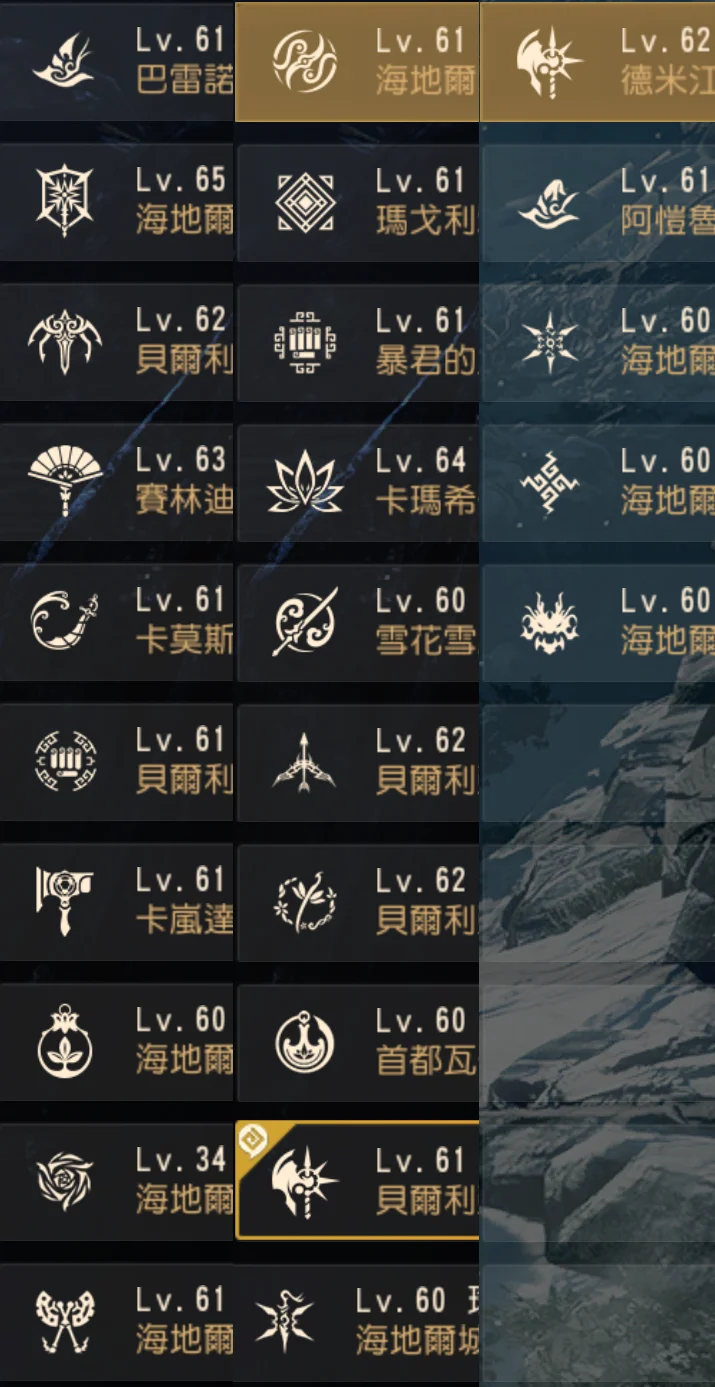Choose the Lv. 60 首都瓦 character

tap(357, 1042)
